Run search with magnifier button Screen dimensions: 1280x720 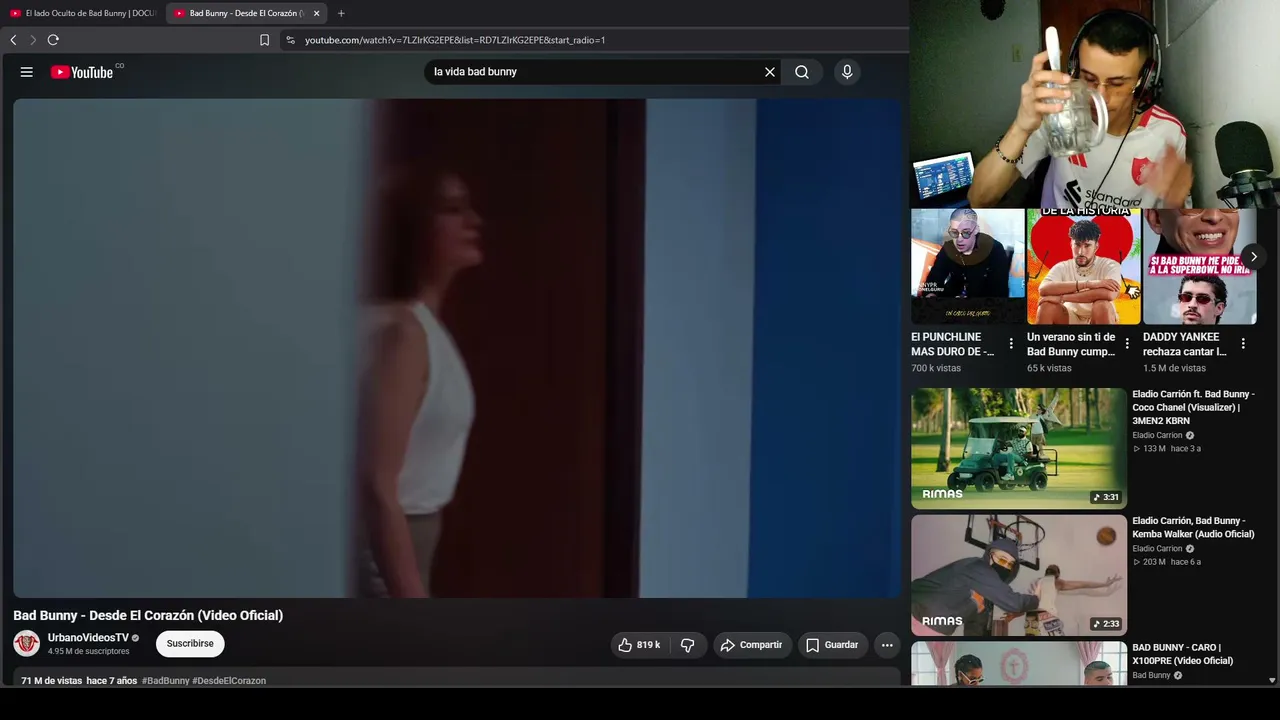coord(802,72)
